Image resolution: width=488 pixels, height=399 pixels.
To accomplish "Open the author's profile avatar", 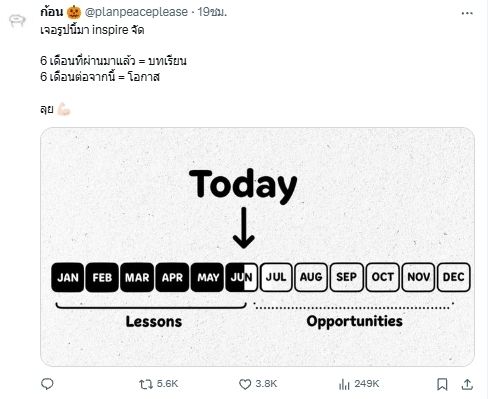I will tap(17, 21).
